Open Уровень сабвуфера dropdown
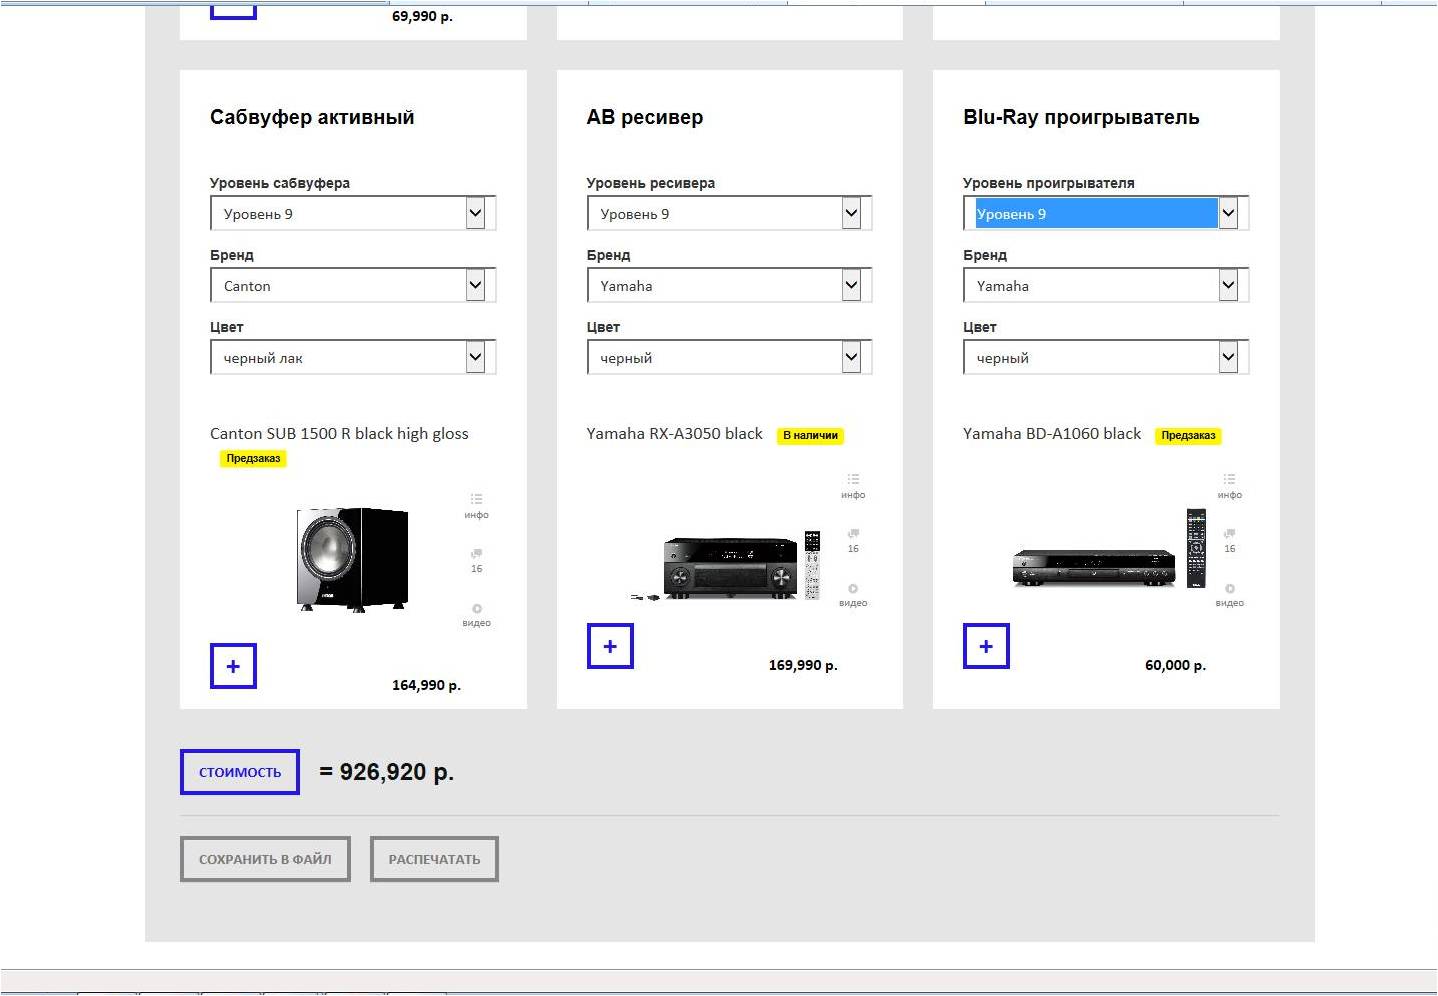The height and width of the screenshot is (996, 1438). (x=353, y=213)
